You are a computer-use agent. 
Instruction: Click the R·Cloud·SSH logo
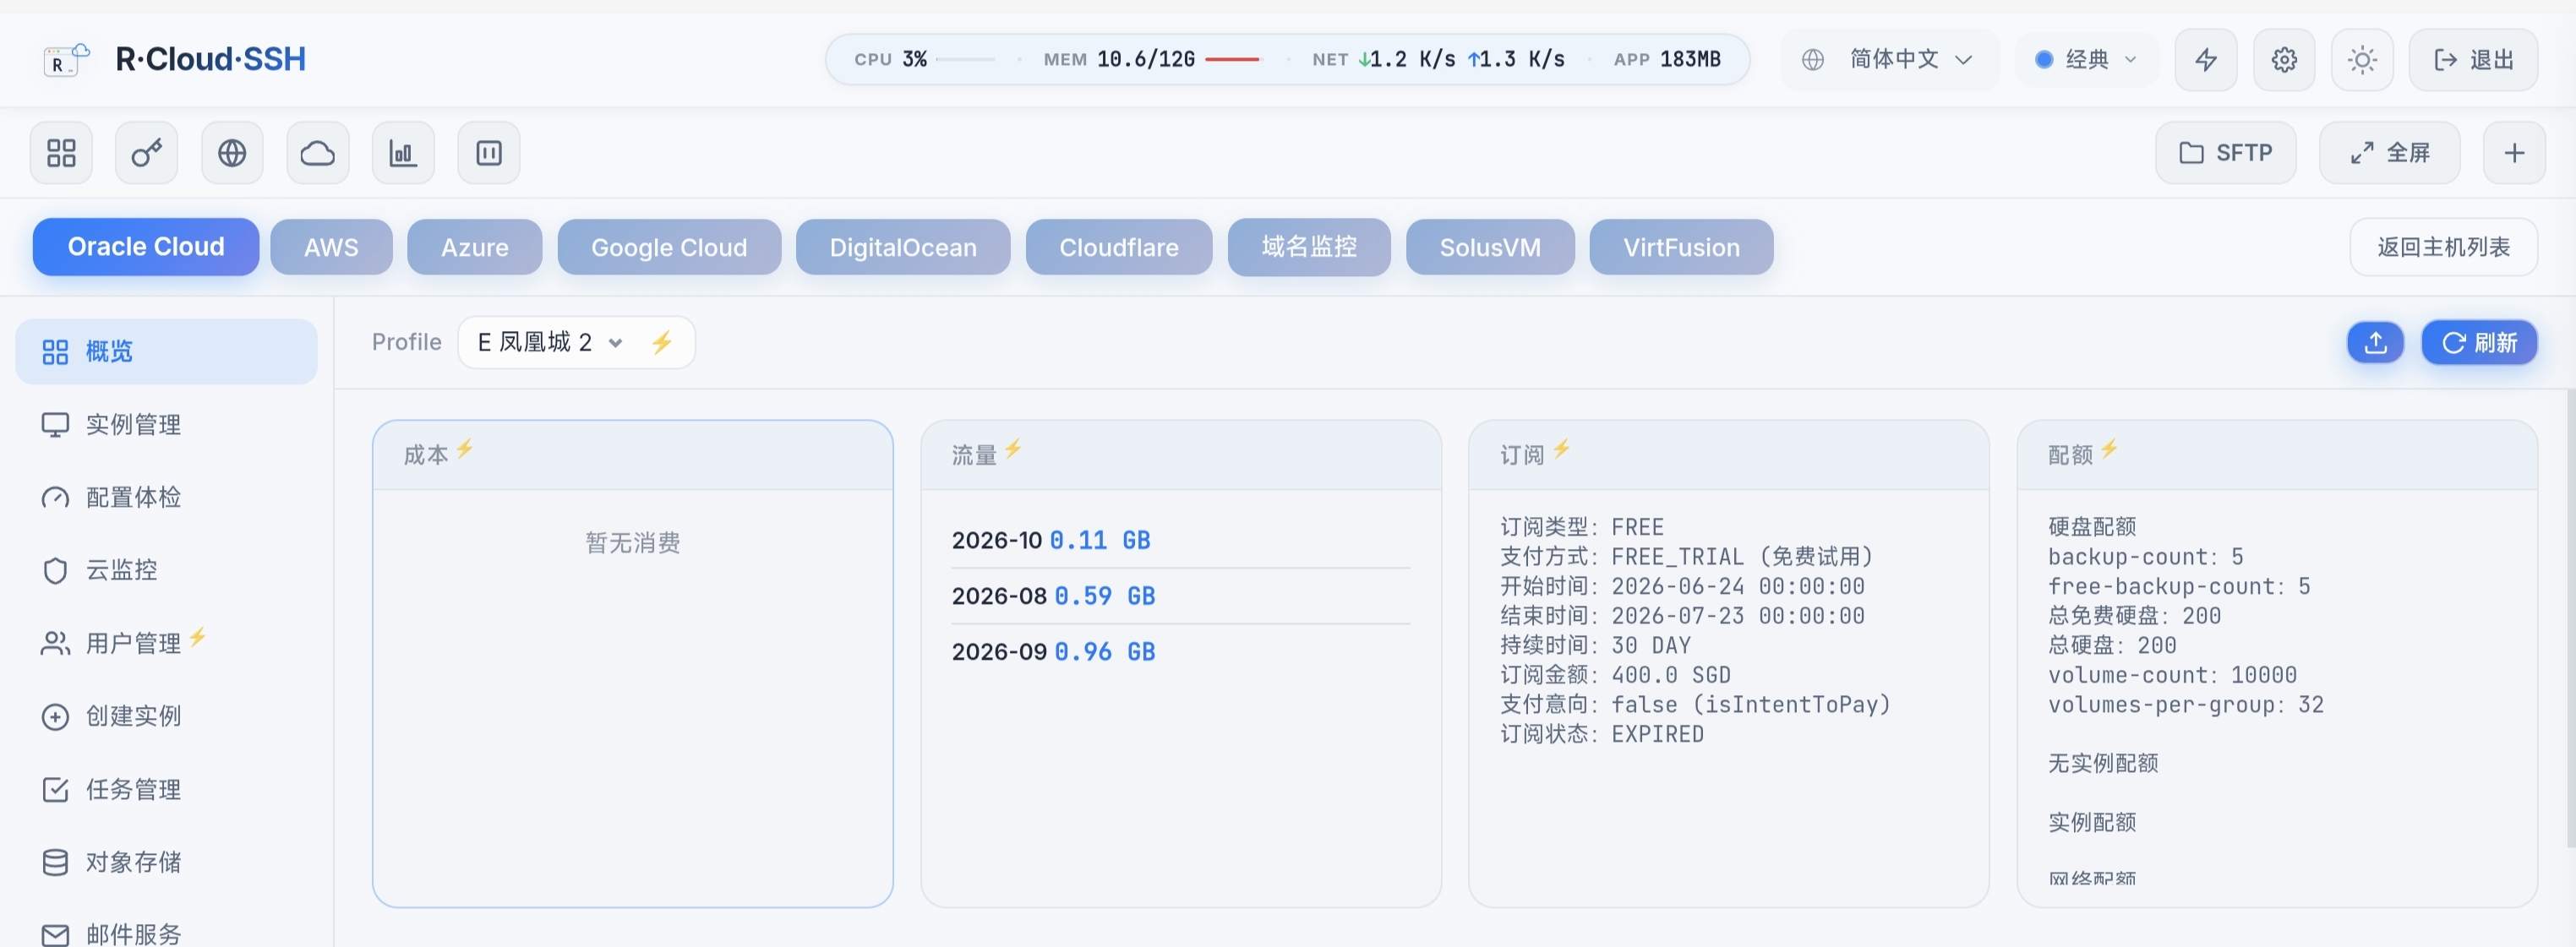click(x=175, y=60)
